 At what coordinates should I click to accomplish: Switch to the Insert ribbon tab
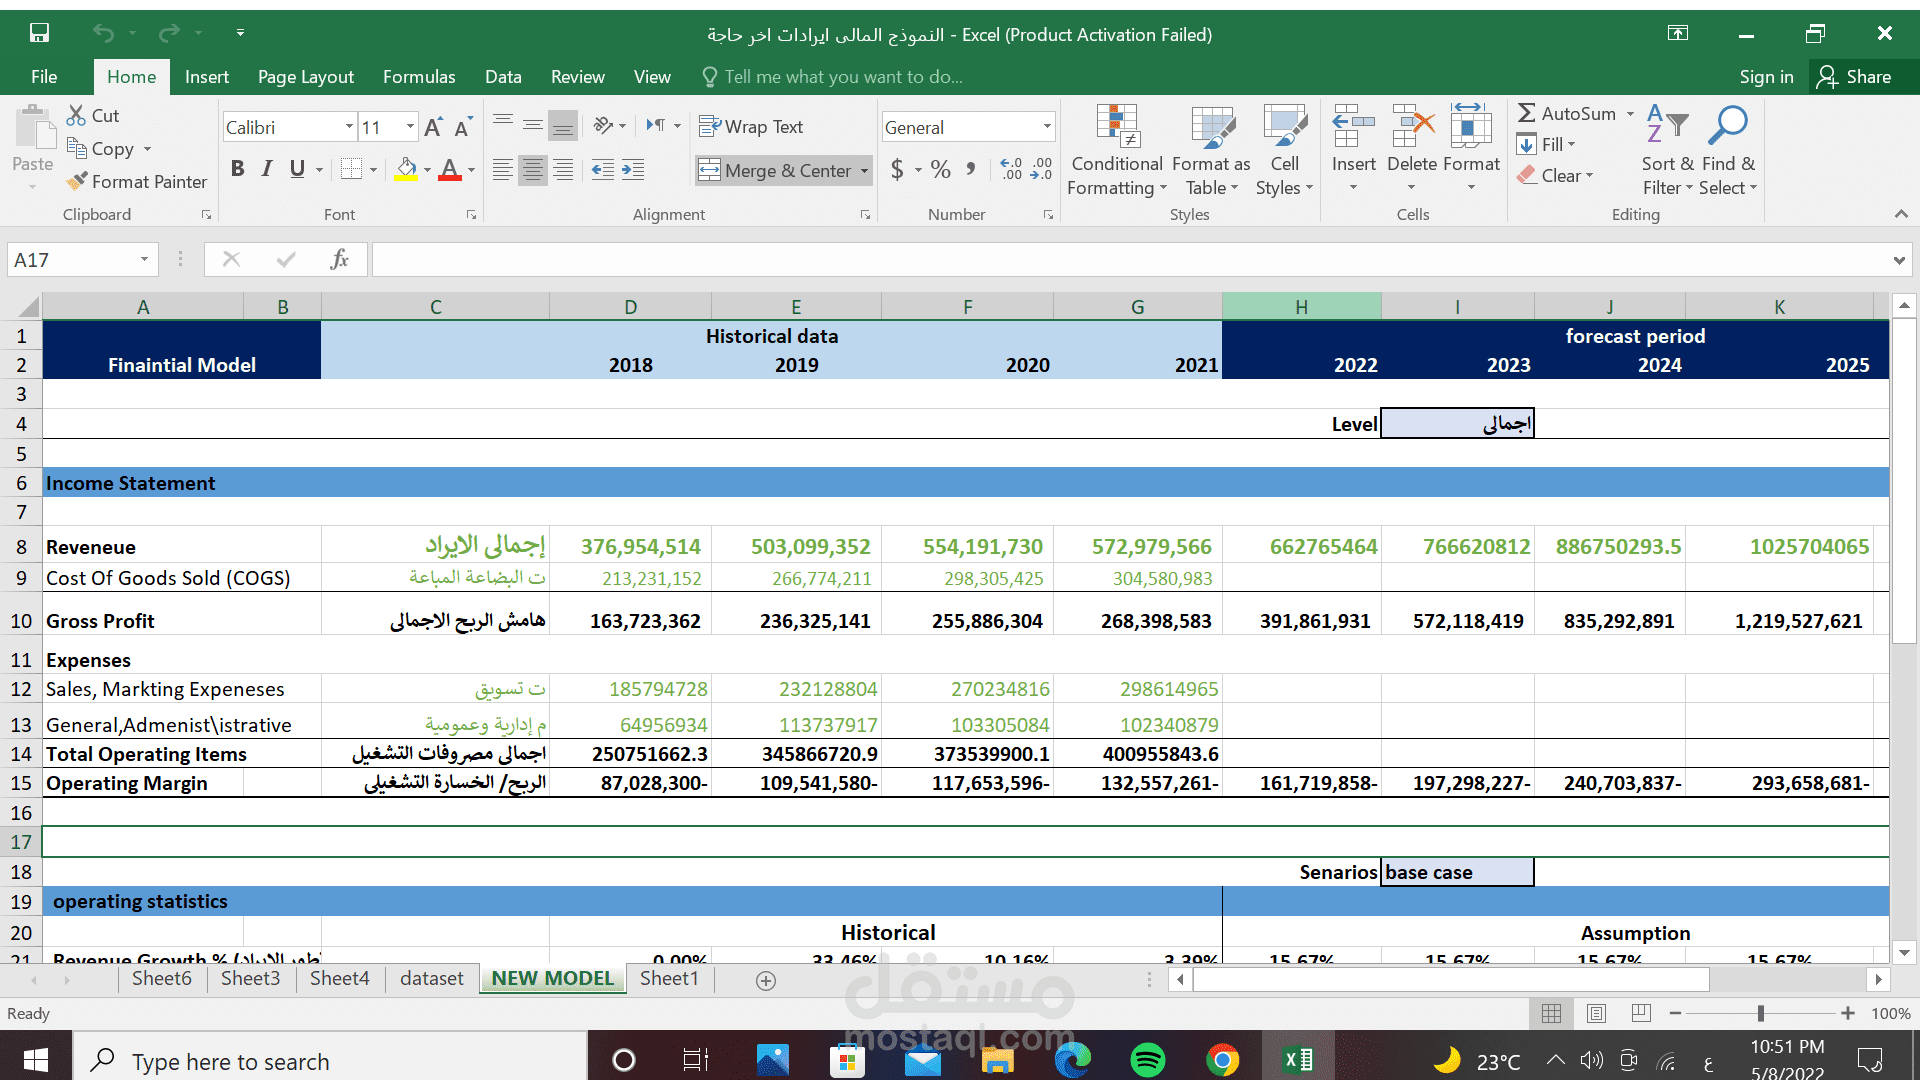[x=207, y=77]
